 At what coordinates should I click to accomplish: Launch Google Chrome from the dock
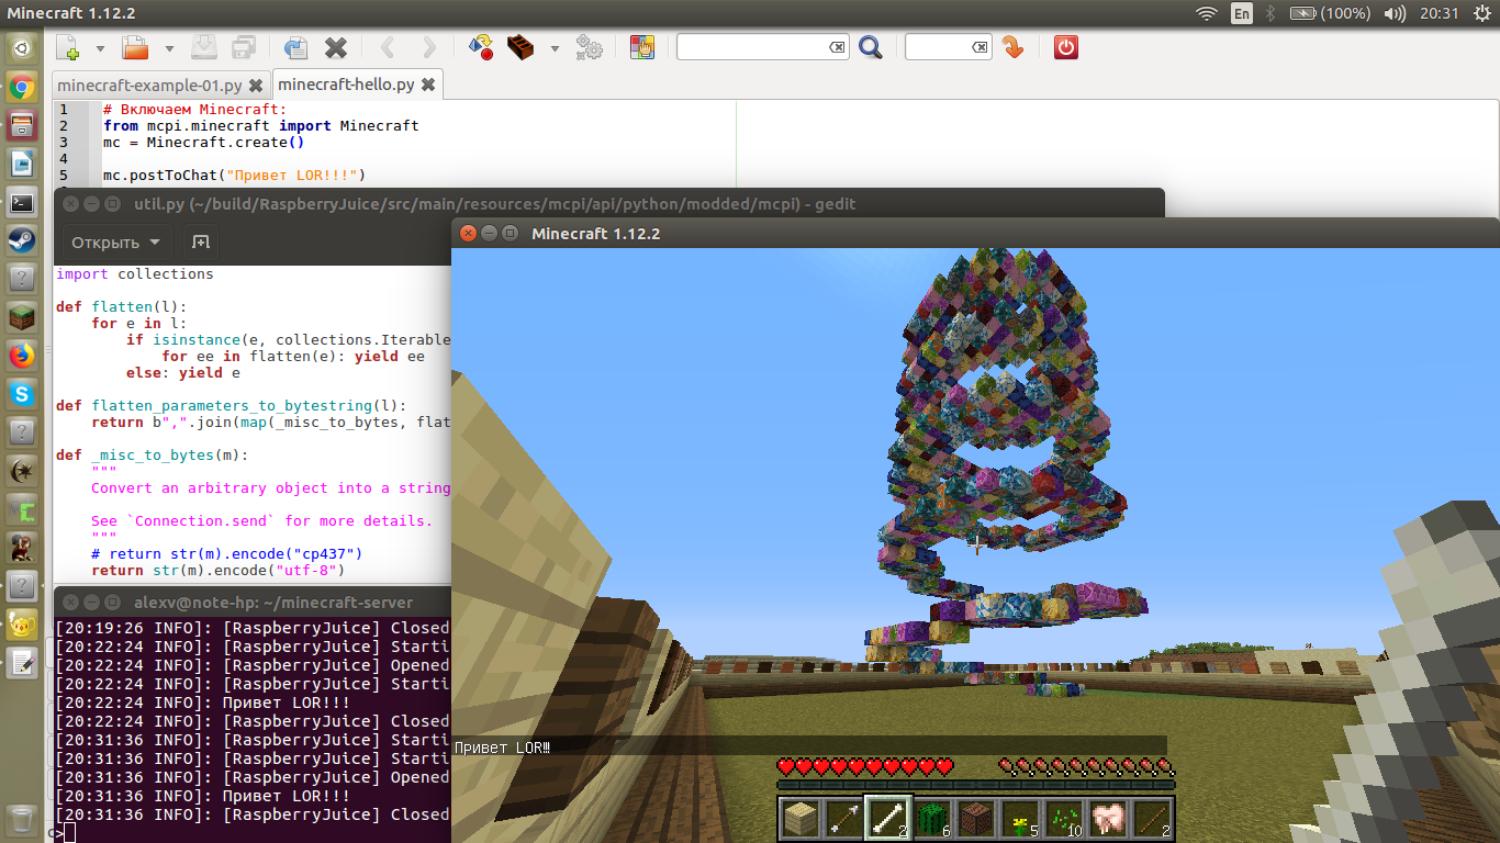point(22,87)
